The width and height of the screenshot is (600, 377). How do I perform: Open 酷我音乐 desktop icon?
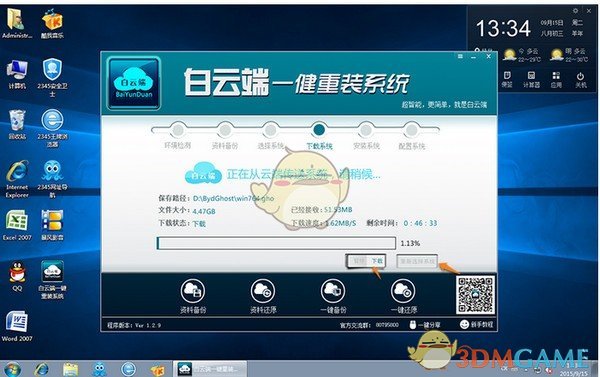tap(52, 24)
